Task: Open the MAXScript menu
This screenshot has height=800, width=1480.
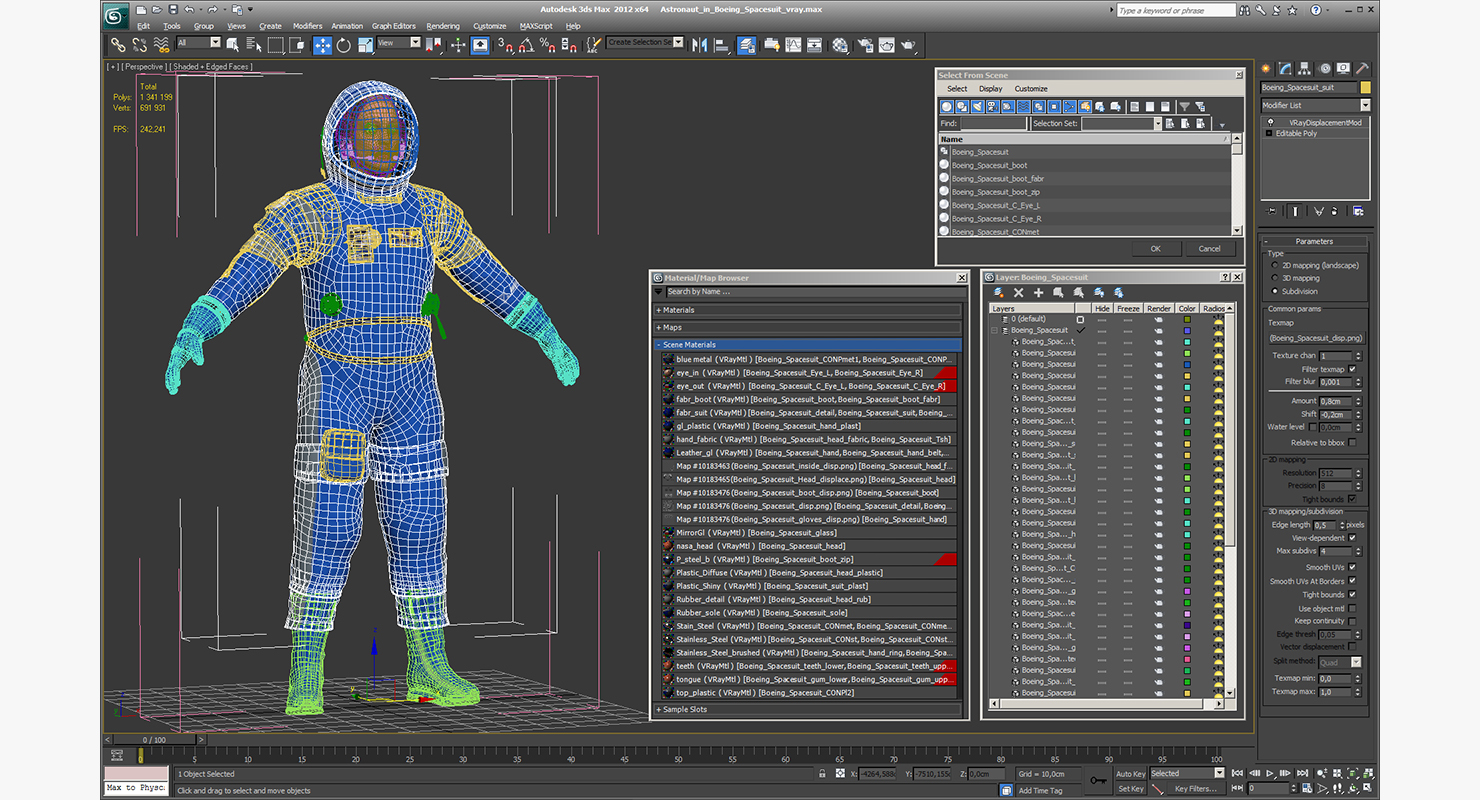Action: [x=536, y=26]
